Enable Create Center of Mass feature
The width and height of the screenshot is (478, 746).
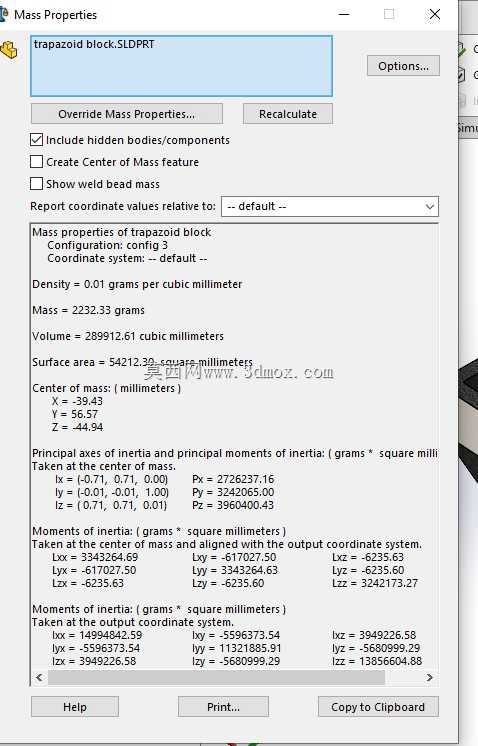coord(37,162)
